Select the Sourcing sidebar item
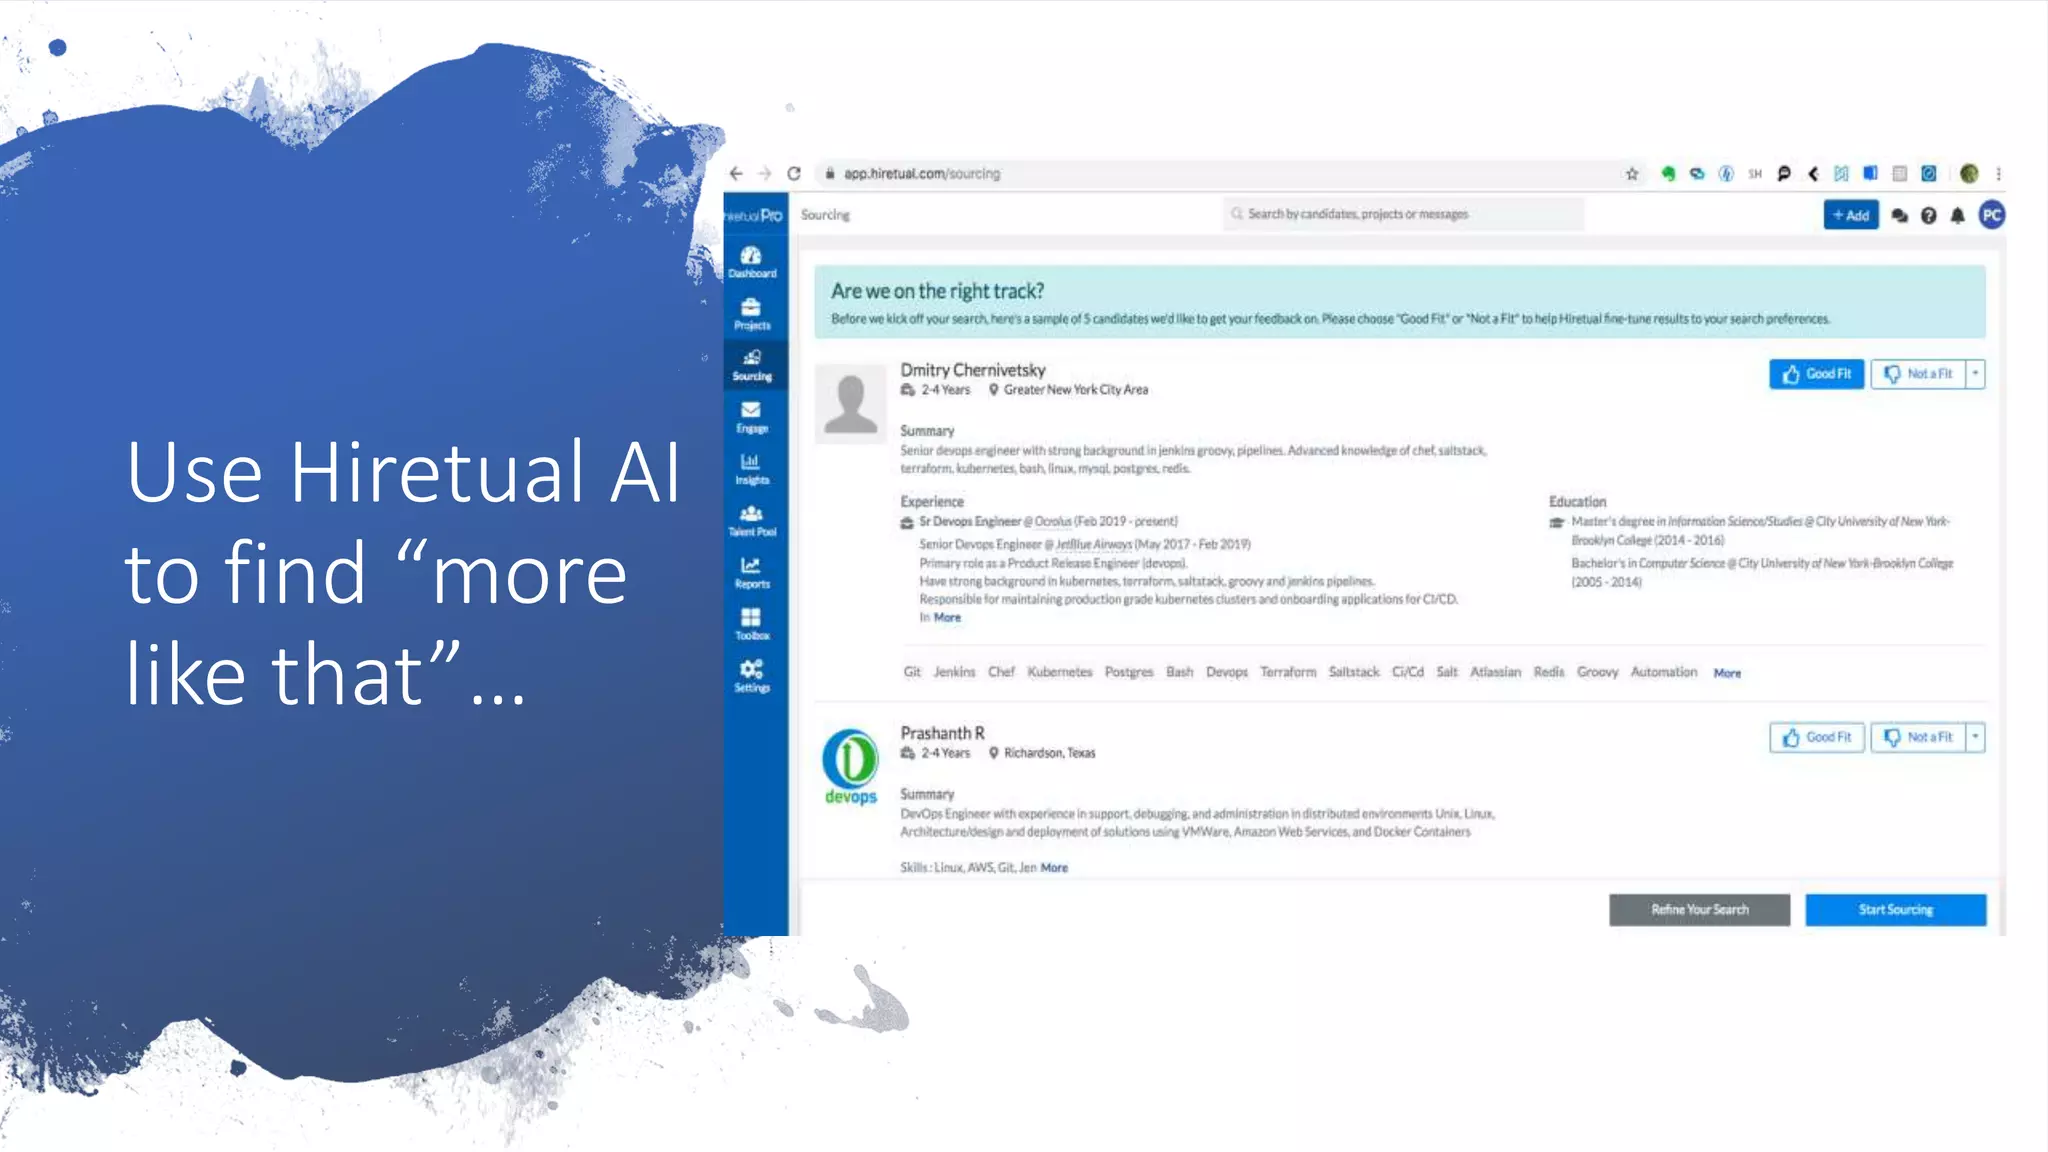 point(752,366)
